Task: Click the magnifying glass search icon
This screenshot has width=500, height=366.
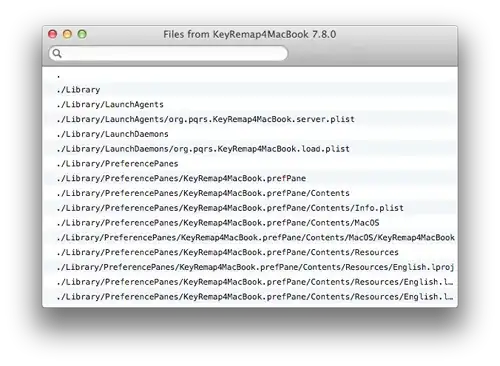Action: [x=57, y=53]
